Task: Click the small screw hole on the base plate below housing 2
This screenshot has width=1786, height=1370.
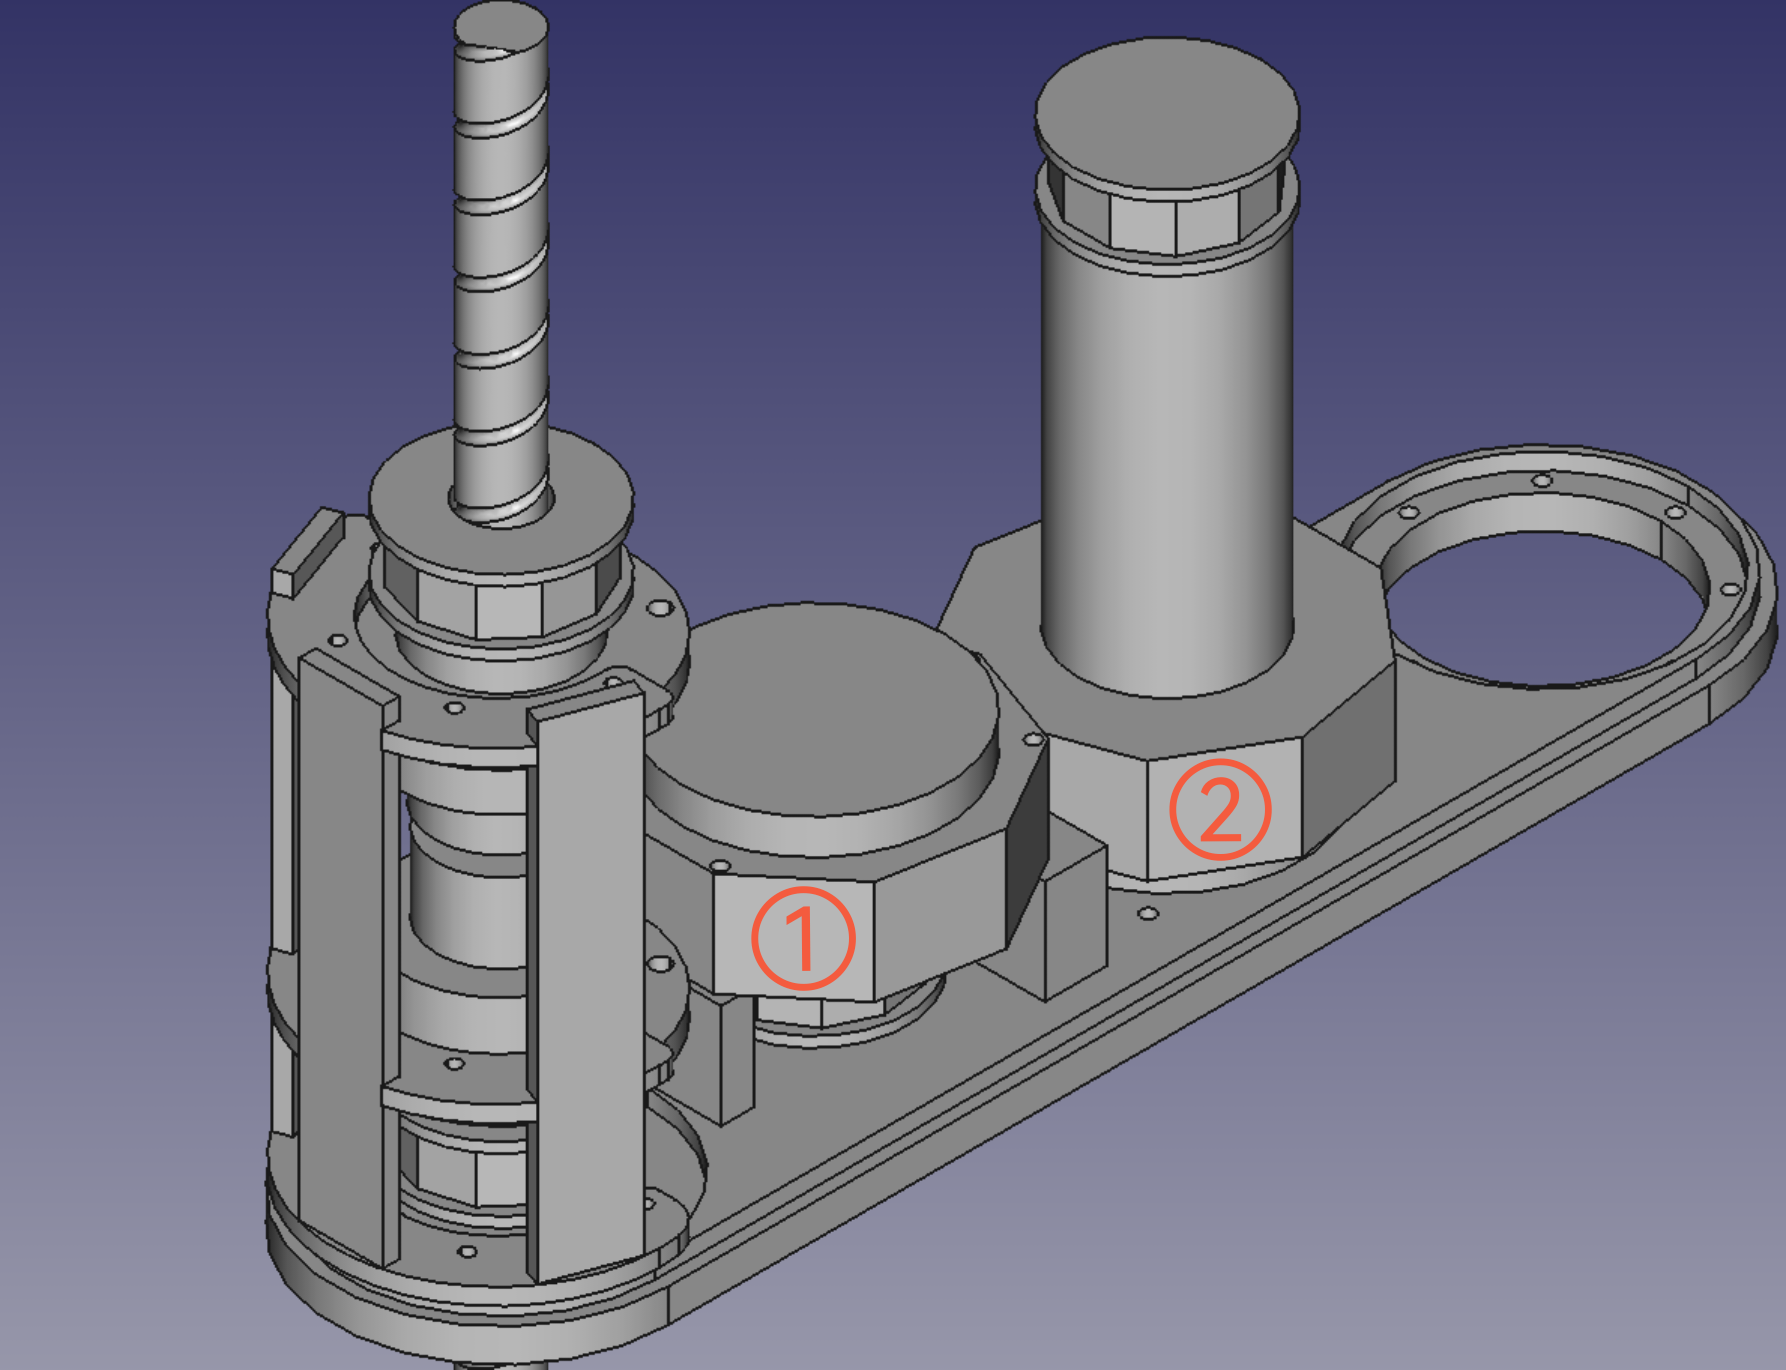Action: click(1148, 914)
